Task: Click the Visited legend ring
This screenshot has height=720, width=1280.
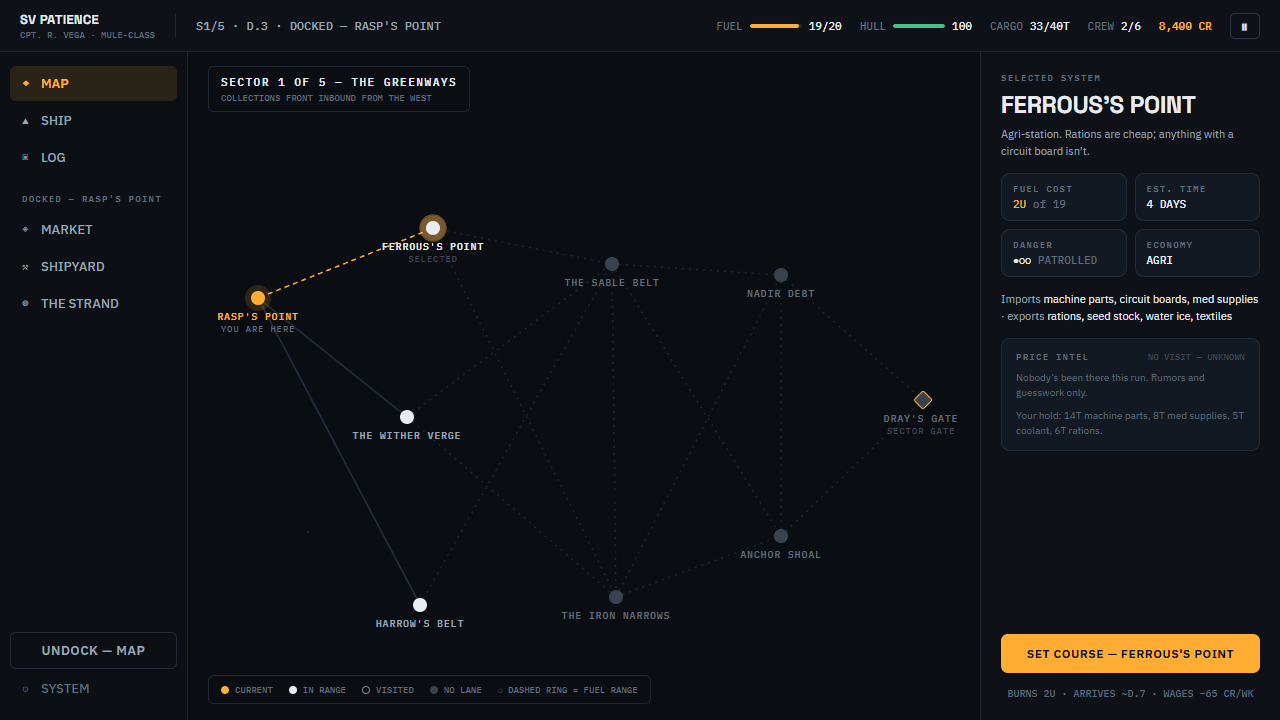Action: tap(366, 690)
